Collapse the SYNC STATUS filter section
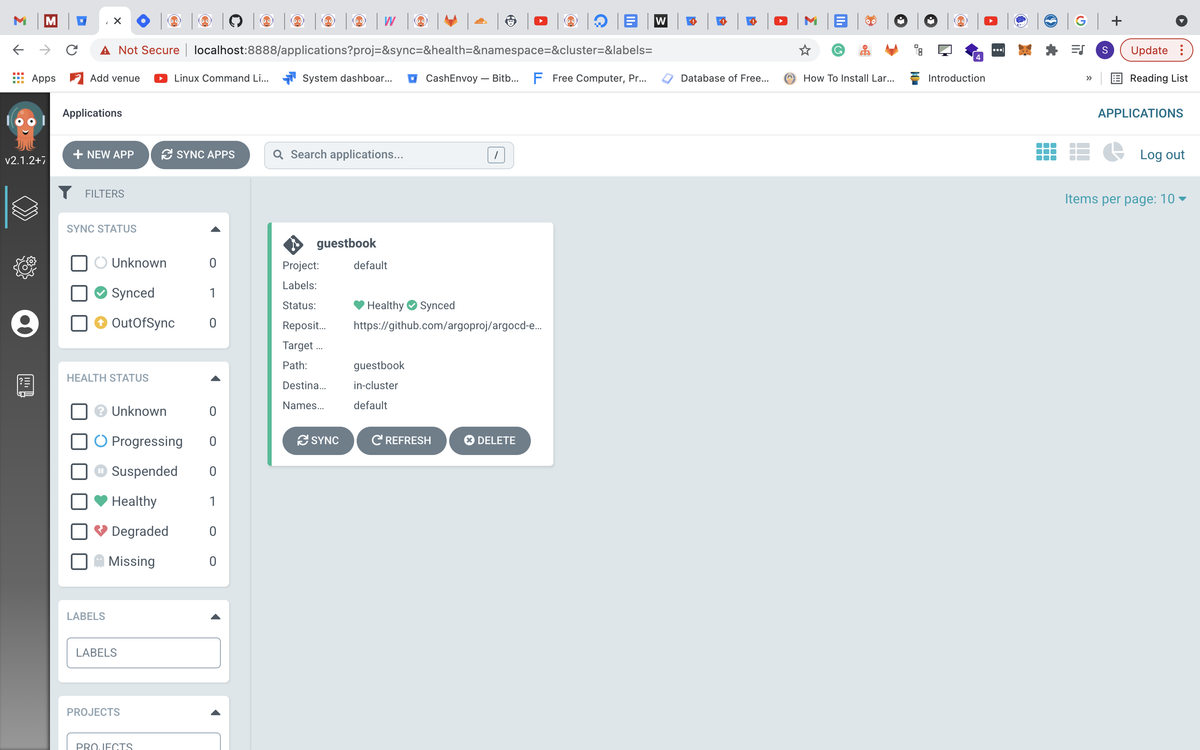Viewport: 1200px width, 750px height. click(214, 228)
